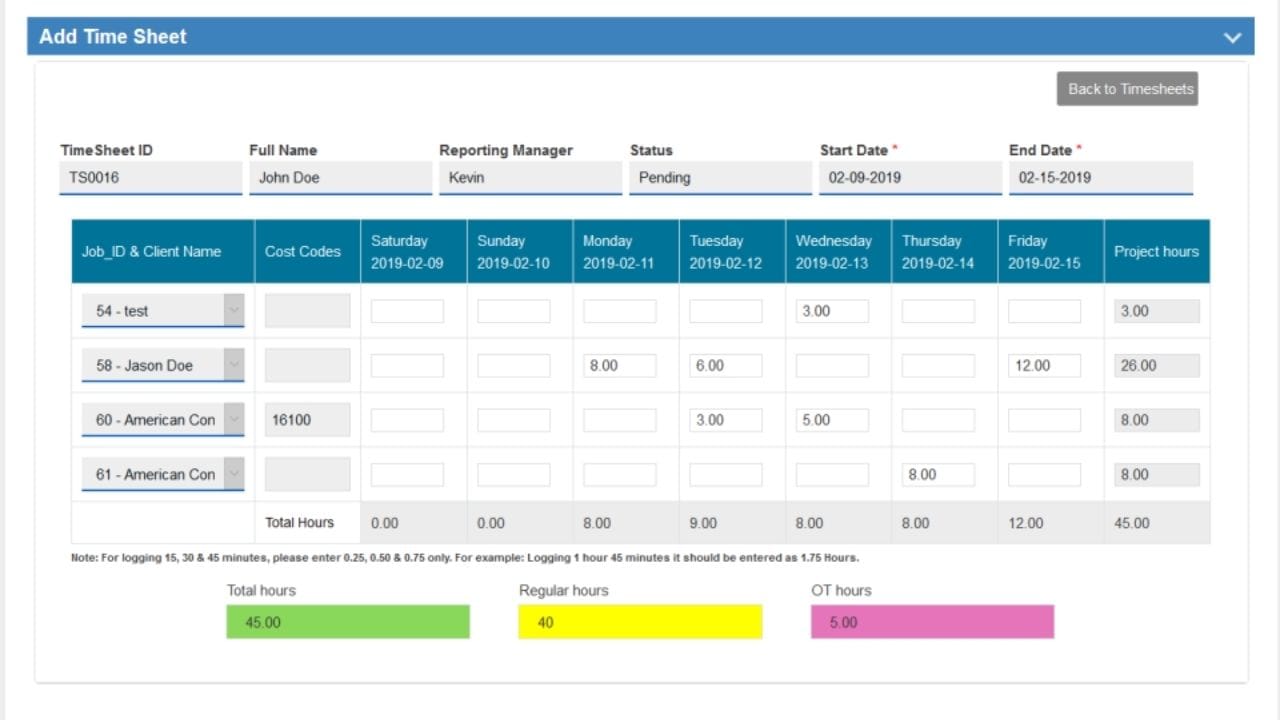
Task: Click the End Date field showing 02-15-2019
Action: (x=1099, y=177)
